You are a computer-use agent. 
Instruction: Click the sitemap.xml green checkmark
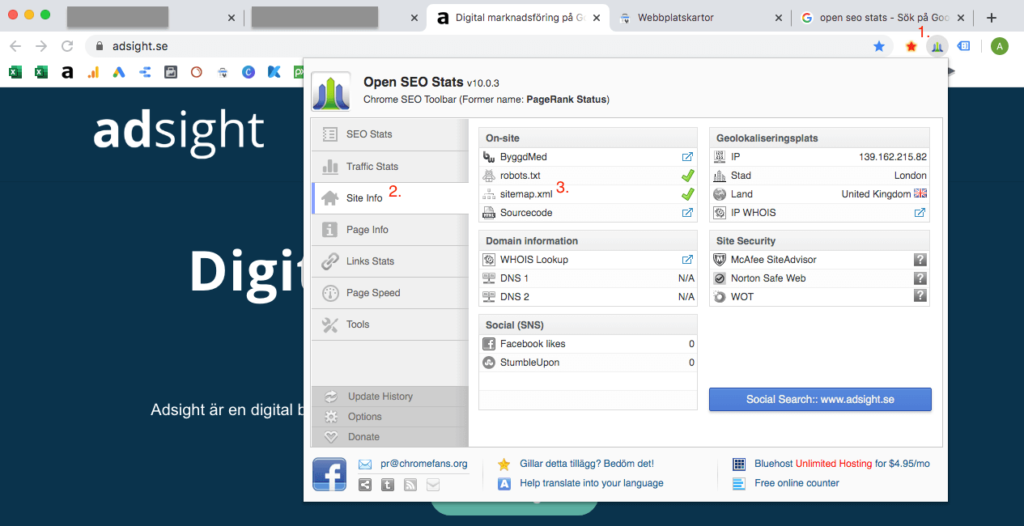pyautogui.click(x=687, y=194)
